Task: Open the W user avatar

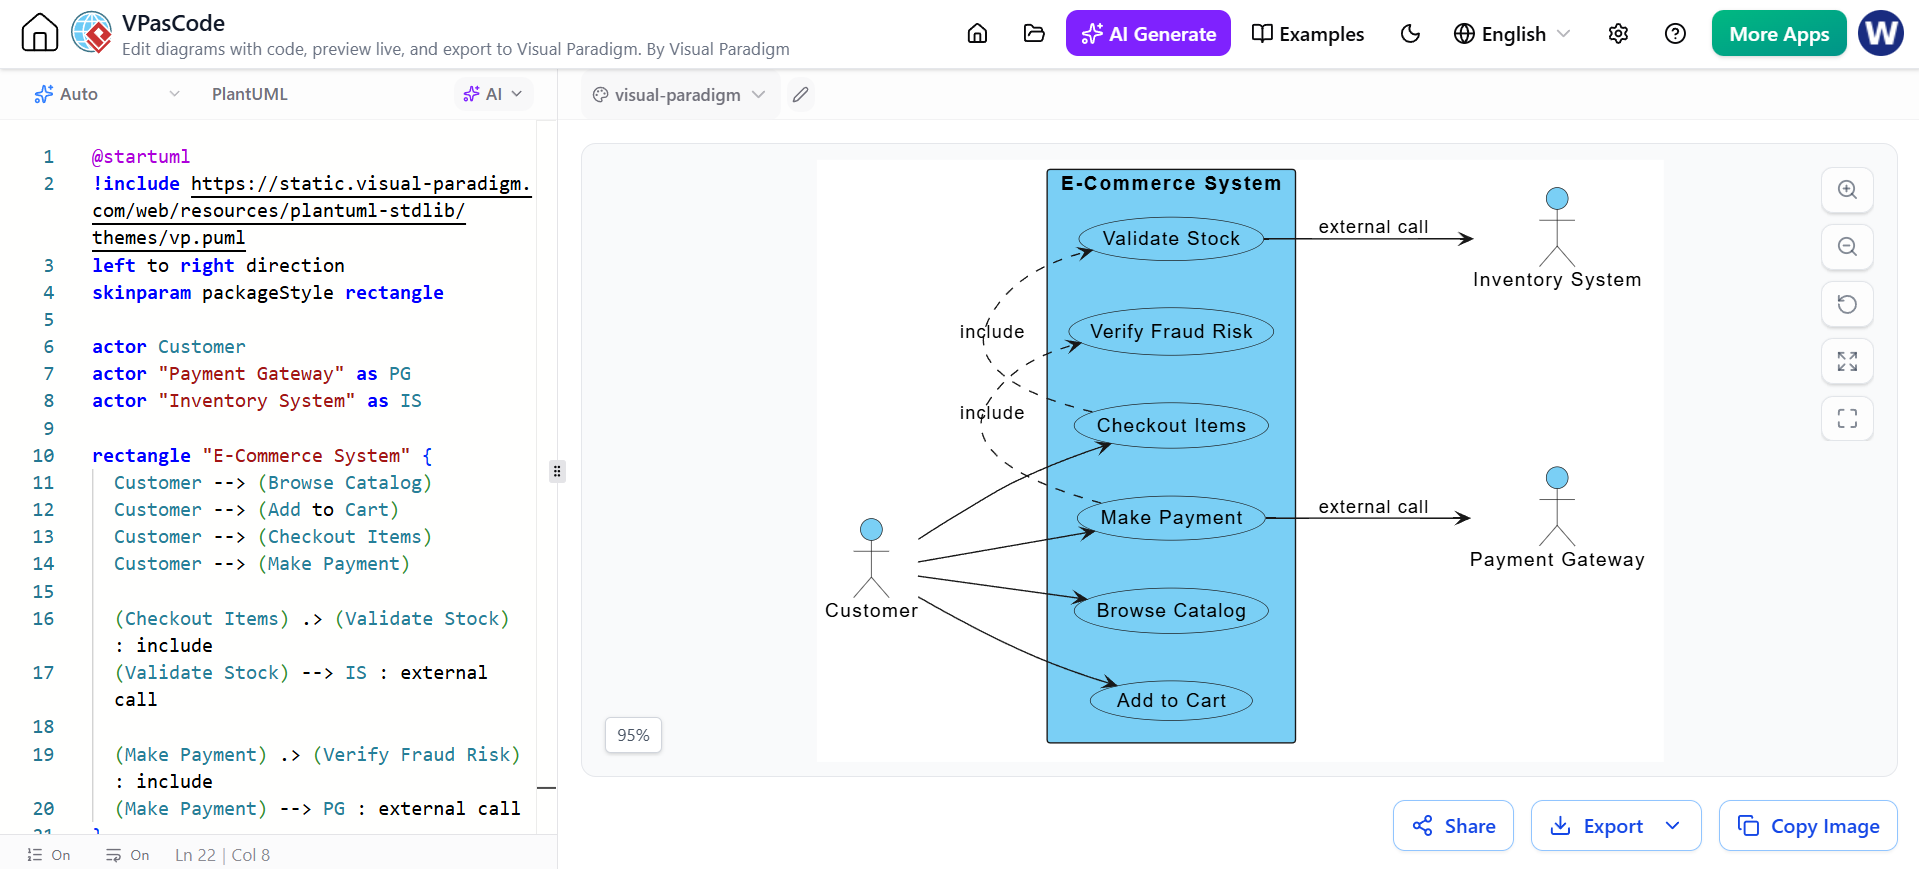Action: [x=1881, y=33]
